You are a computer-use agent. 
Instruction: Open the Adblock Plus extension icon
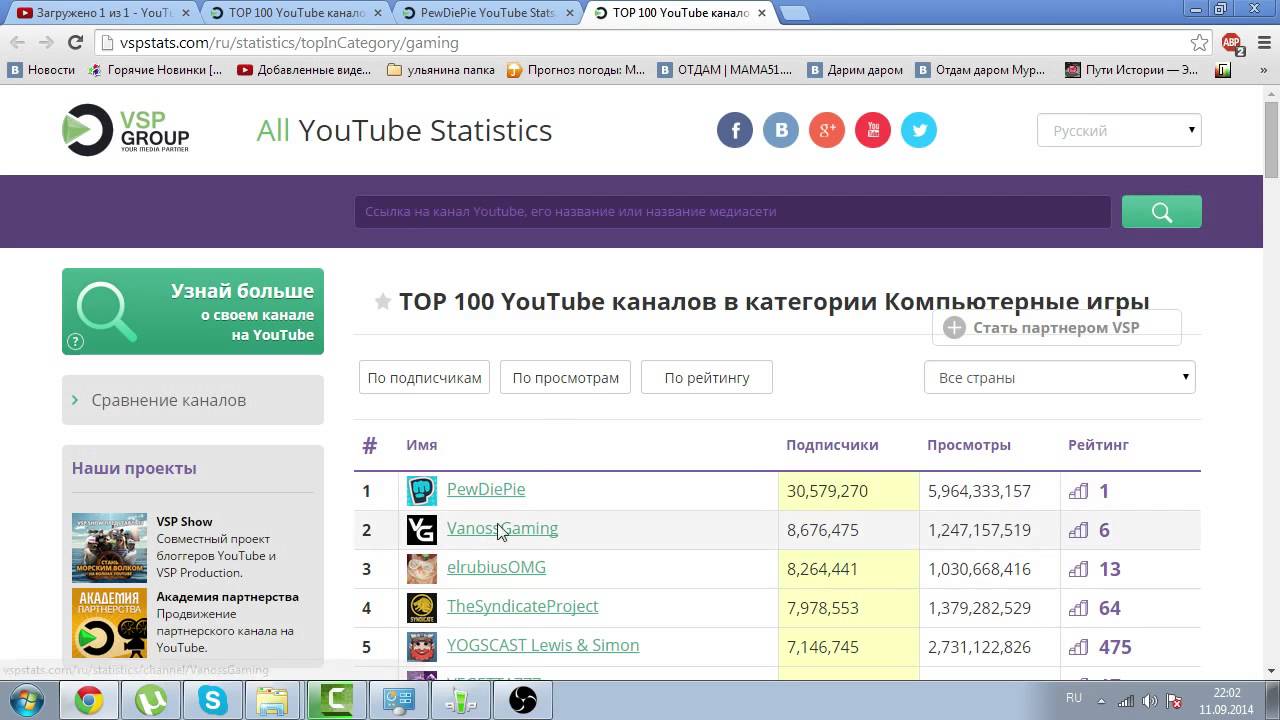click(x=1232, y=43)
